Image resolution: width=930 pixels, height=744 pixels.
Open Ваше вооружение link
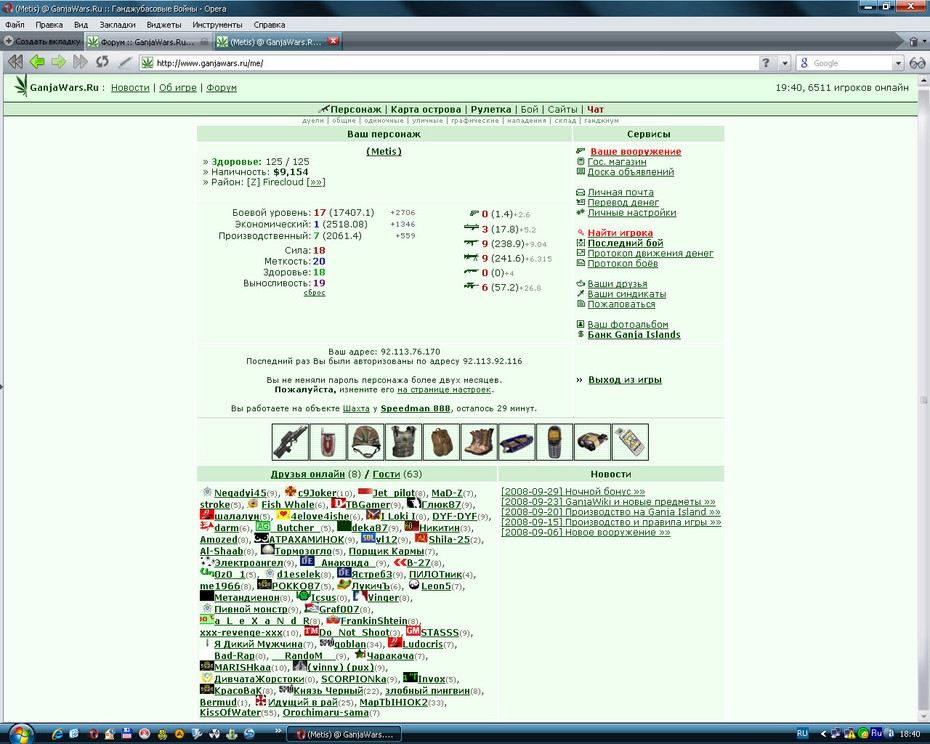pos(635,151)
